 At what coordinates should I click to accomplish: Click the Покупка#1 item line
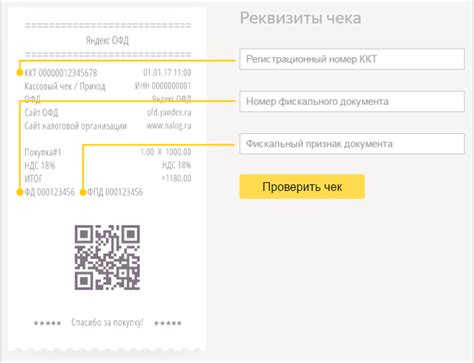(43, 152)
